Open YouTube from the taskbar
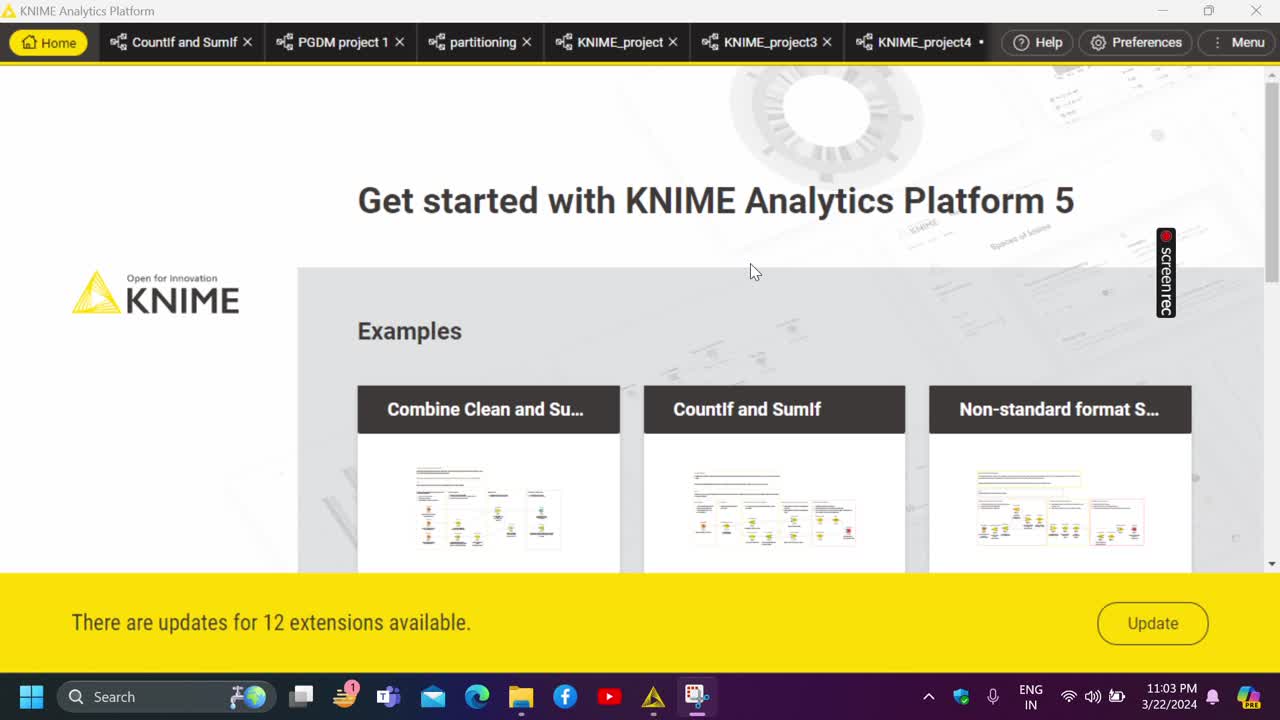The image size is (1280, 720). pyautogui.click(x=609, y=697)
